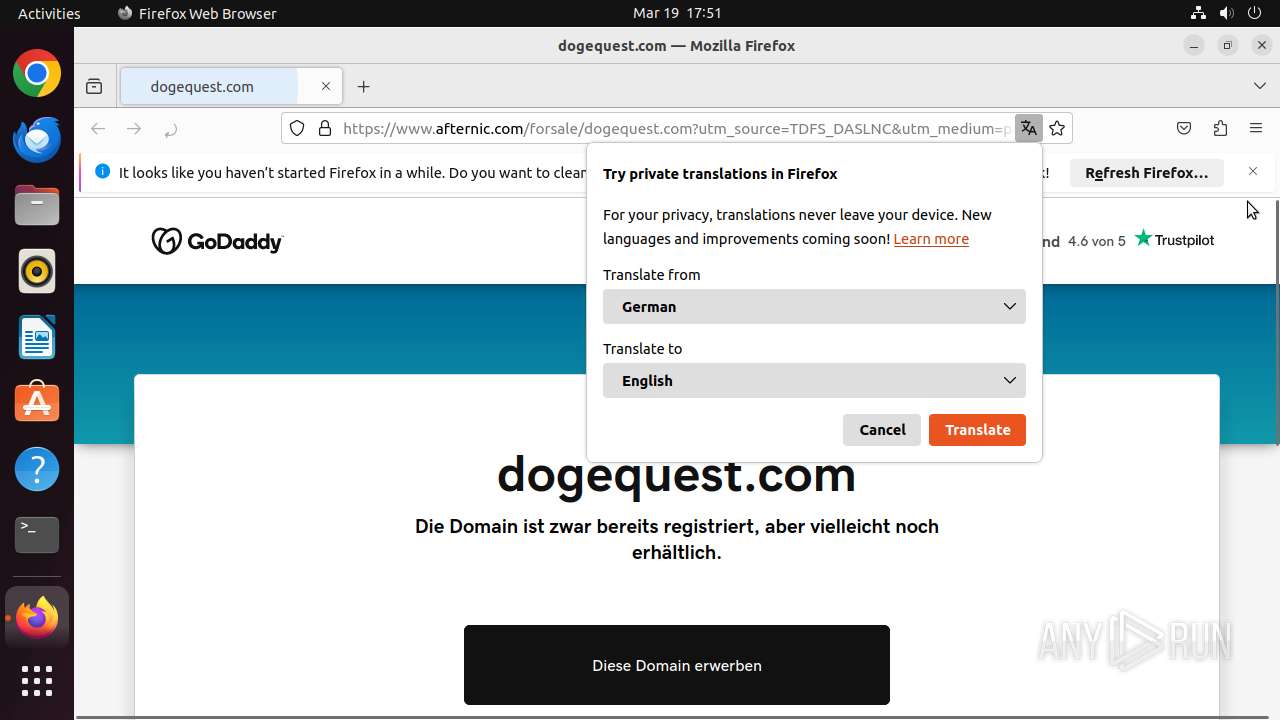Click the Translate to label
This screenshot has height=720, width=1280.
click(x=642, y=349)
